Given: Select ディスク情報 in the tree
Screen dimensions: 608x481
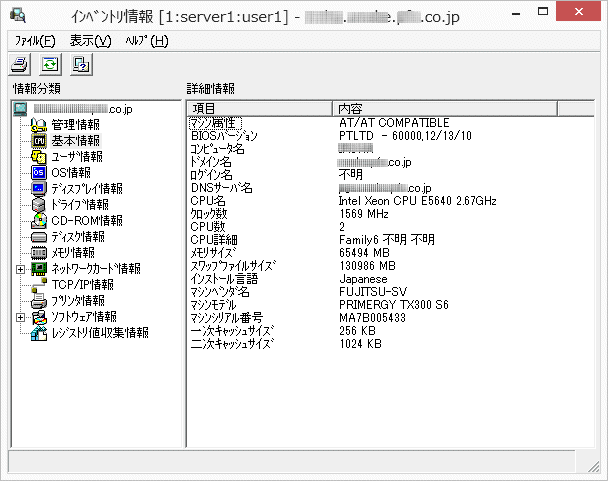Looking at the screenshot, I should 78,237.
